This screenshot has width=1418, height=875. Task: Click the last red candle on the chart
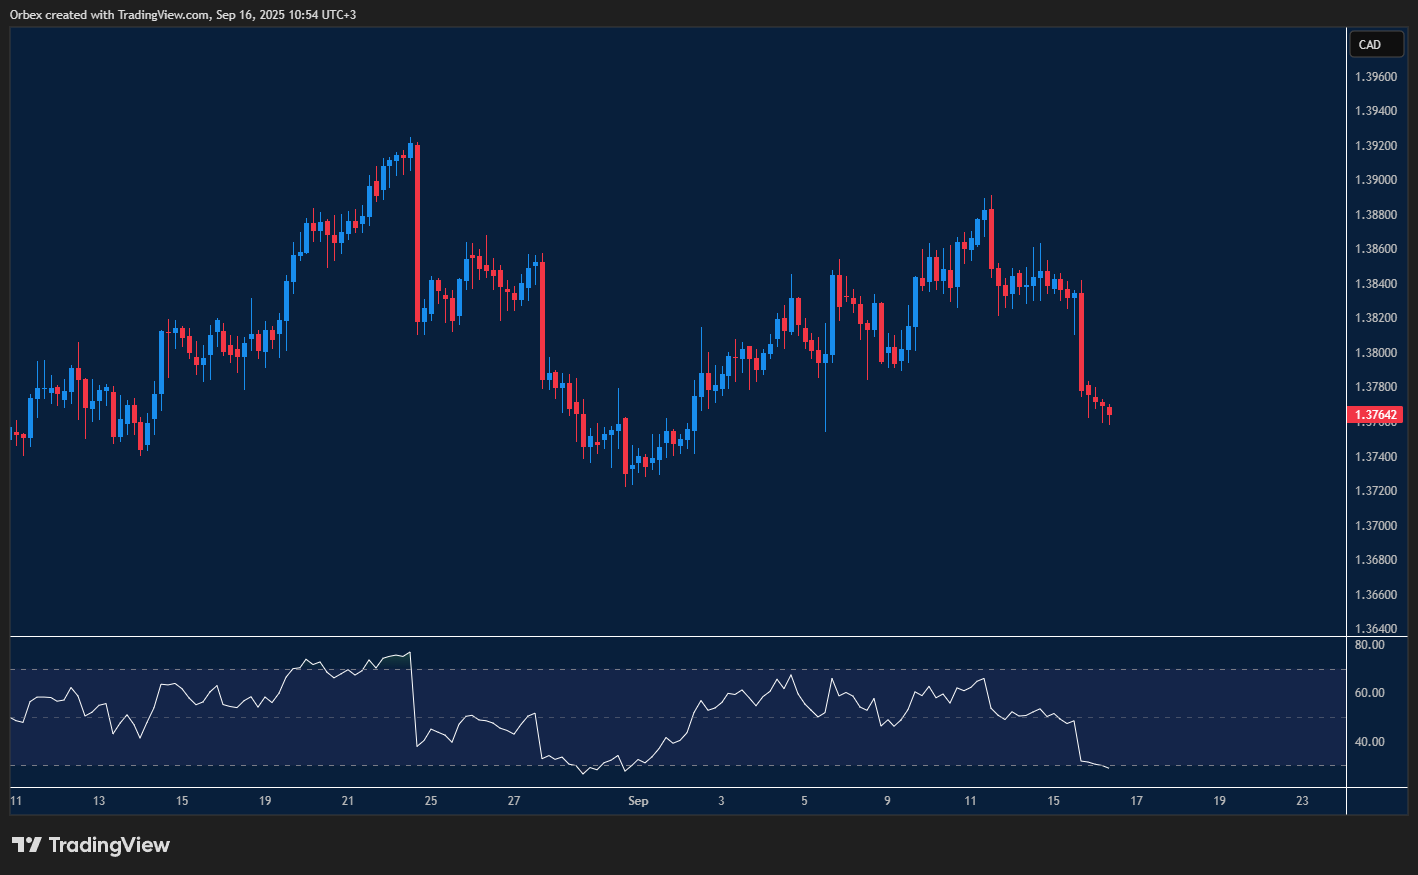click(x=1109, y=411)
